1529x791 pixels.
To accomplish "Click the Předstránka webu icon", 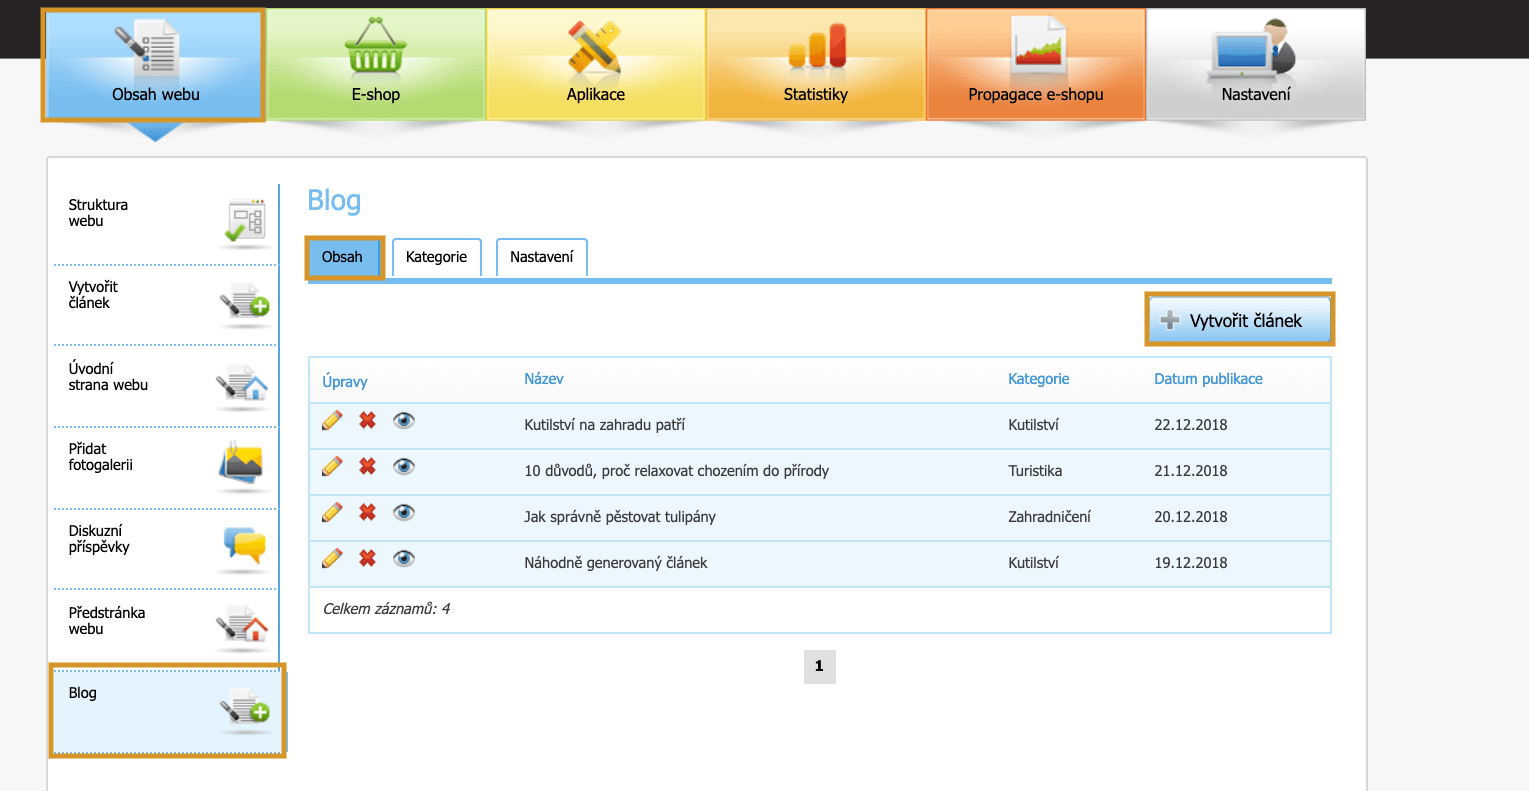I will click(x=243, y=629).
